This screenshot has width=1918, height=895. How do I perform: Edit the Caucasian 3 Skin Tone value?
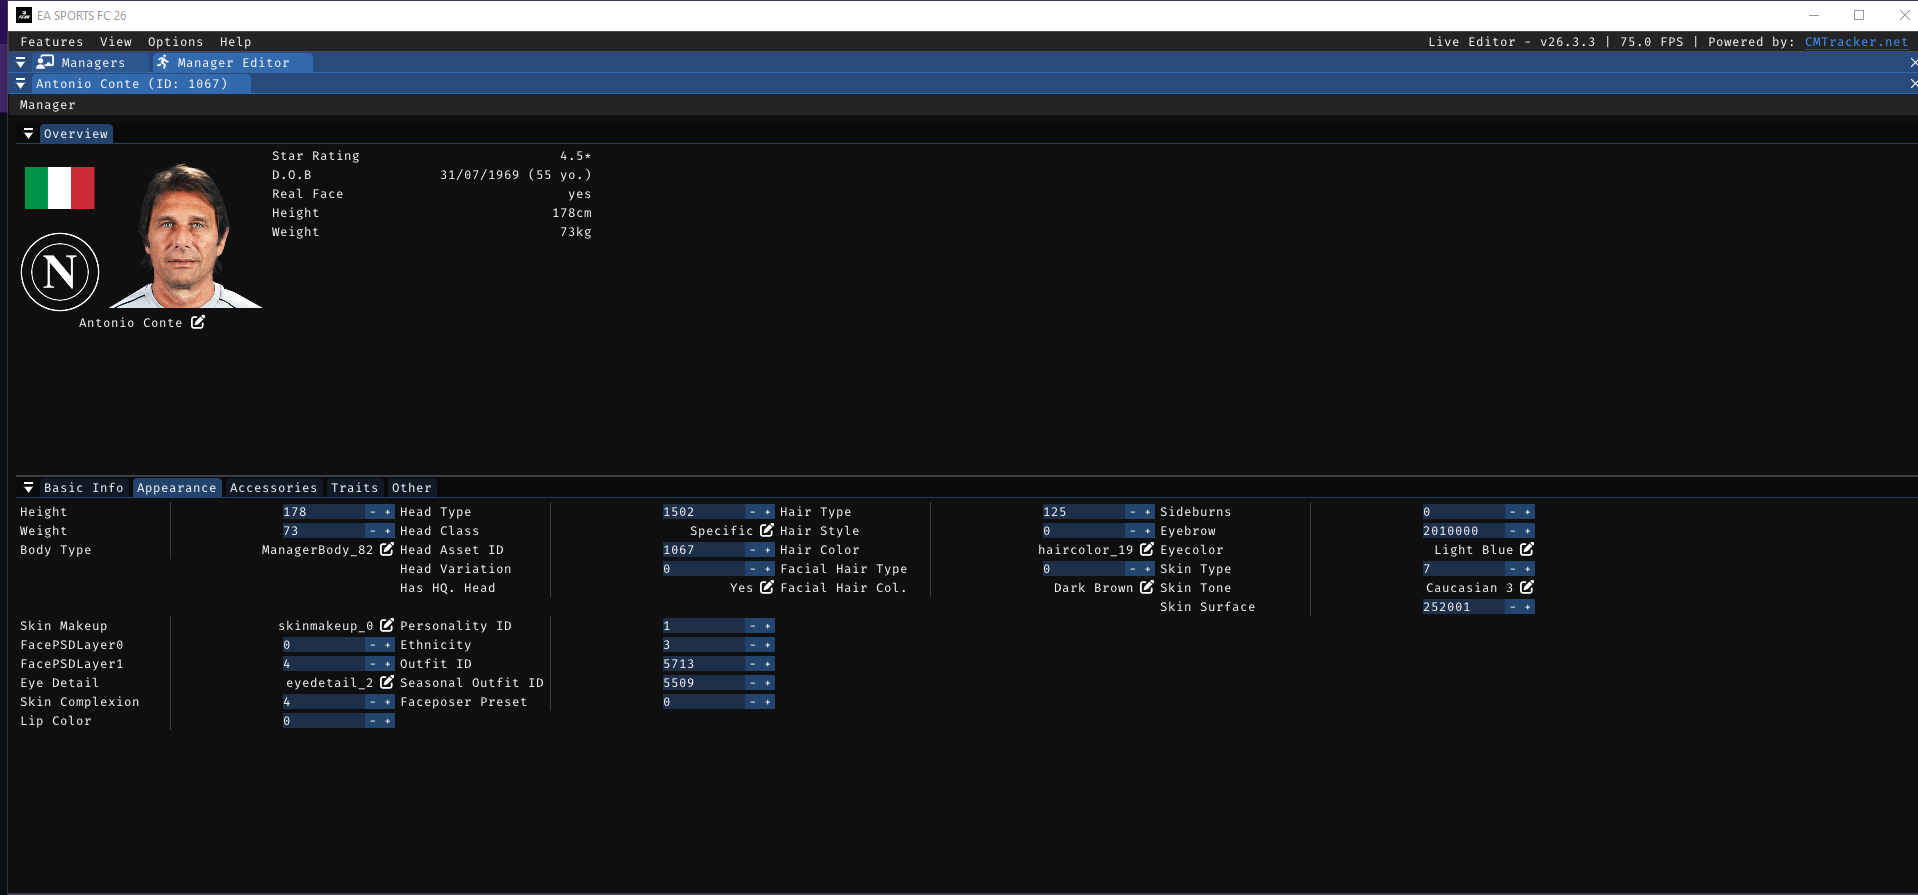coord(1527,587)
